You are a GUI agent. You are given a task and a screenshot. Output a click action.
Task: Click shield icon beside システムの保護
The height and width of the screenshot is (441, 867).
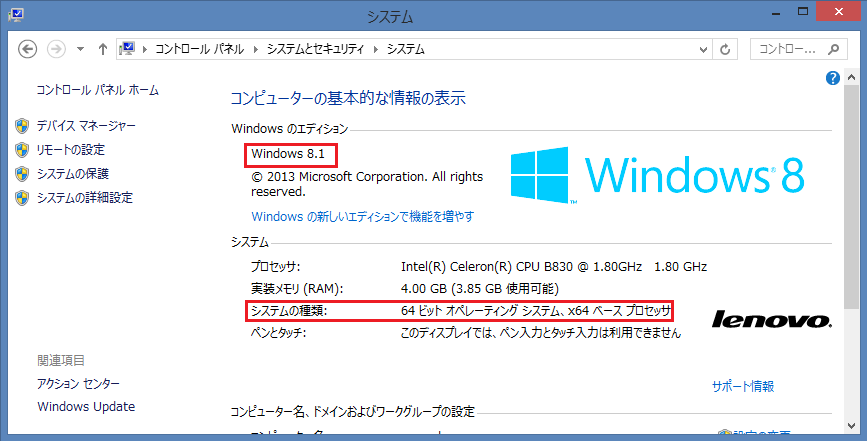pos(22,174)
